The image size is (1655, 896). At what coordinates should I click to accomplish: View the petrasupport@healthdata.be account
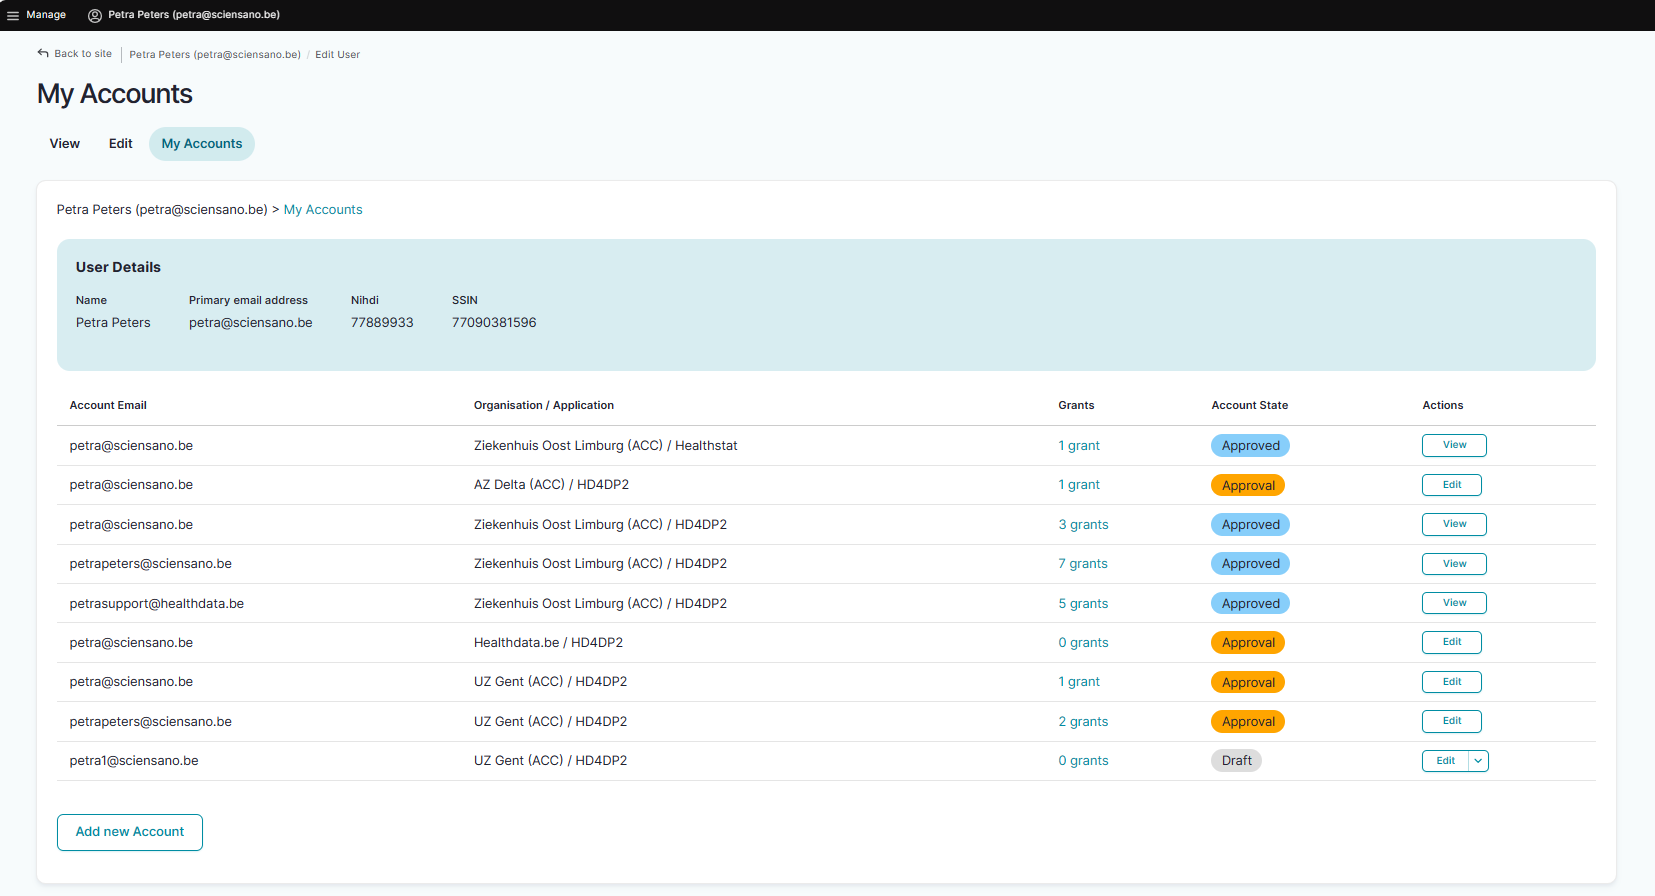click(x=1454, y=603)
